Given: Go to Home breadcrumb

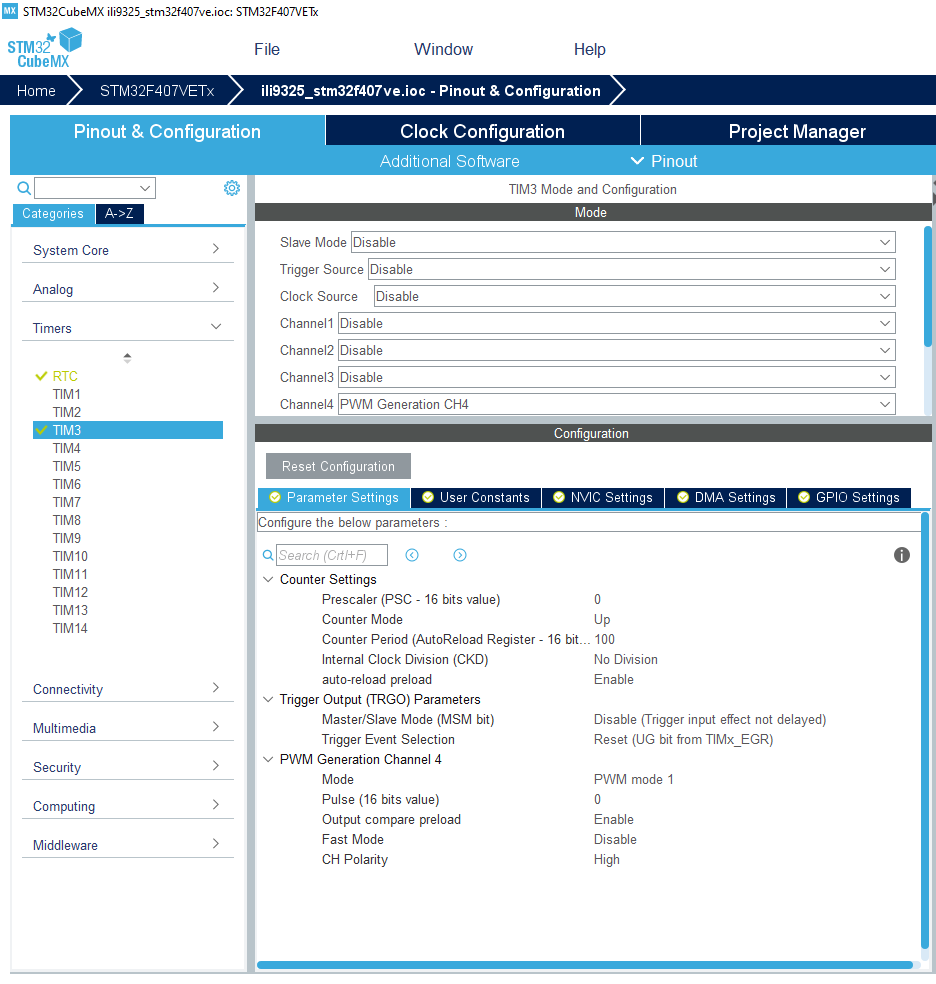Looking at the screenshot, I should [36, 90].
